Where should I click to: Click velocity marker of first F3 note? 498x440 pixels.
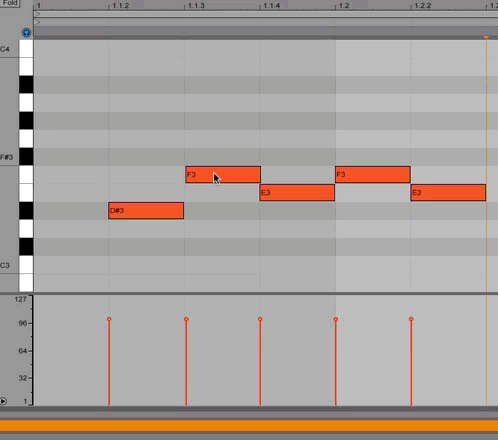[x=186, y=319]
